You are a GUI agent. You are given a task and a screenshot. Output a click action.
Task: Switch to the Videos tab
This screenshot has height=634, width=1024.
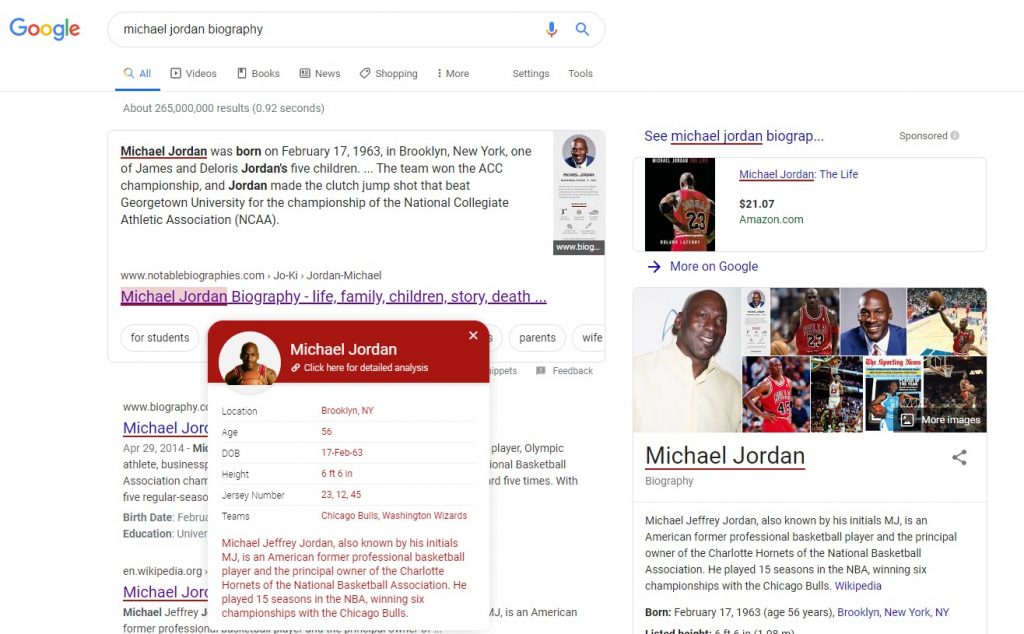193,73
